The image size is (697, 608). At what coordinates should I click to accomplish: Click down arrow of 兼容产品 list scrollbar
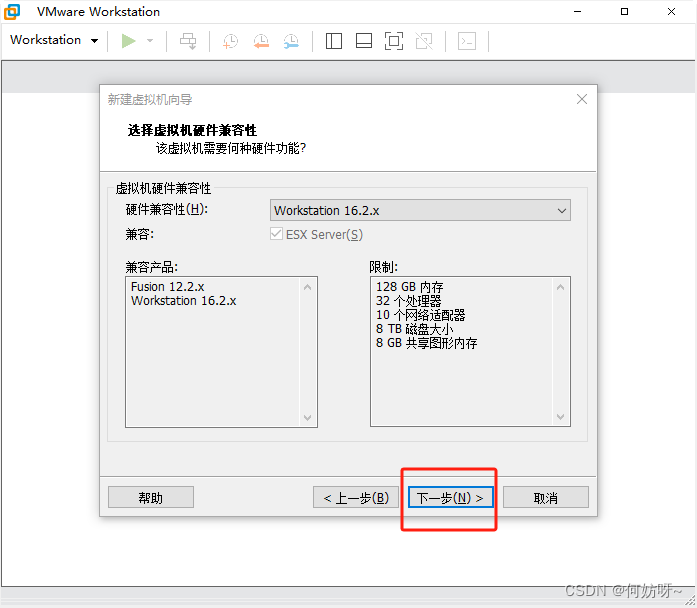tap(308, 417)
